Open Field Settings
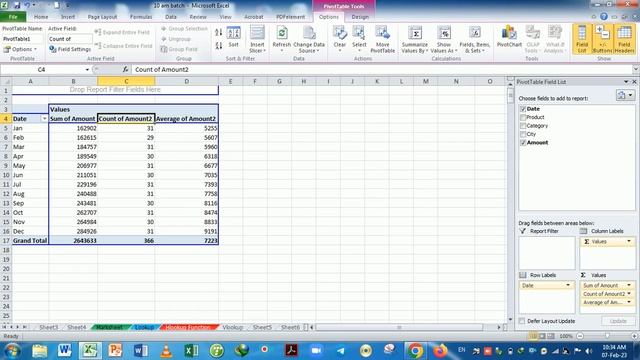Screen dimensions: 640x360 tap(70, 49)
